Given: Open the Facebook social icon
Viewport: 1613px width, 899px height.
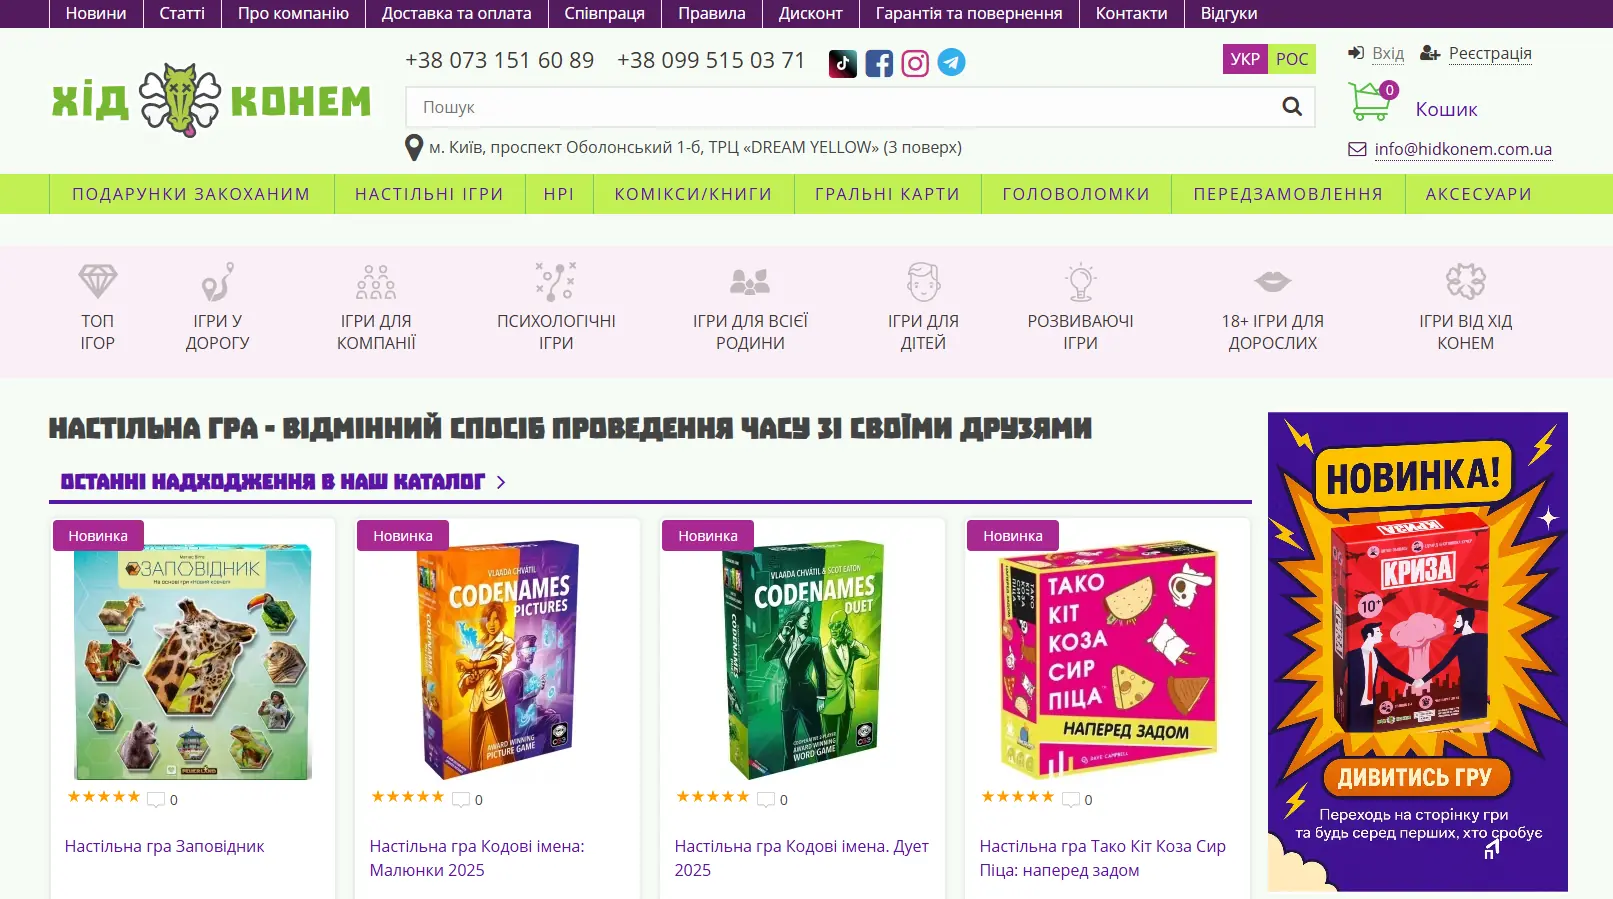Looking at the screenshot, I should [879, 63].
